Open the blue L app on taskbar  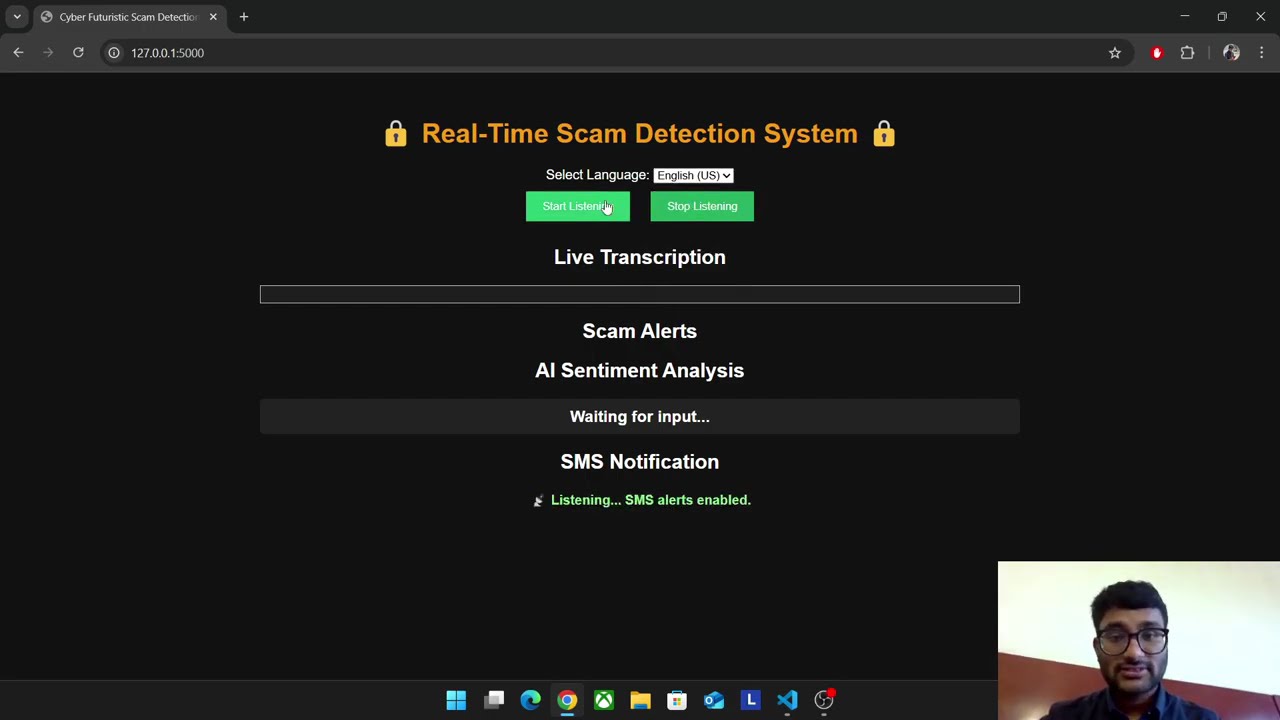coord(751,700)
